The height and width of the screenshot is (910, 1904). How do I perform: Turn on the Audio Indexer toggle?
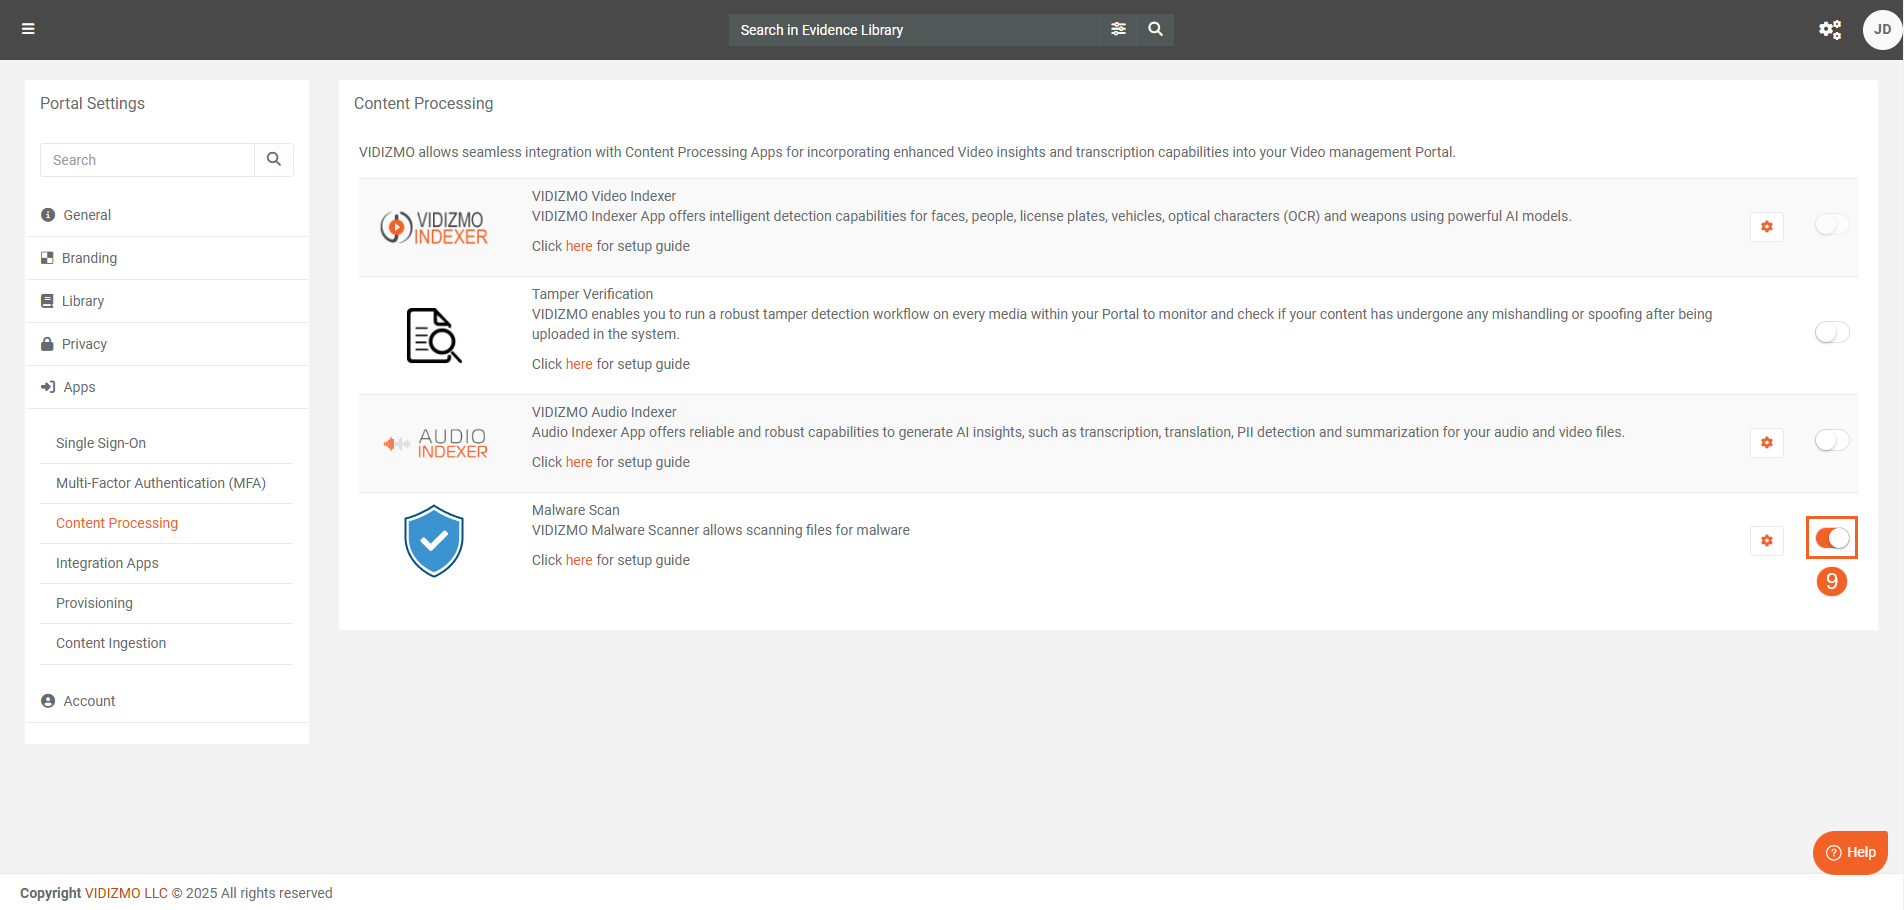(x=1831, y=441)
